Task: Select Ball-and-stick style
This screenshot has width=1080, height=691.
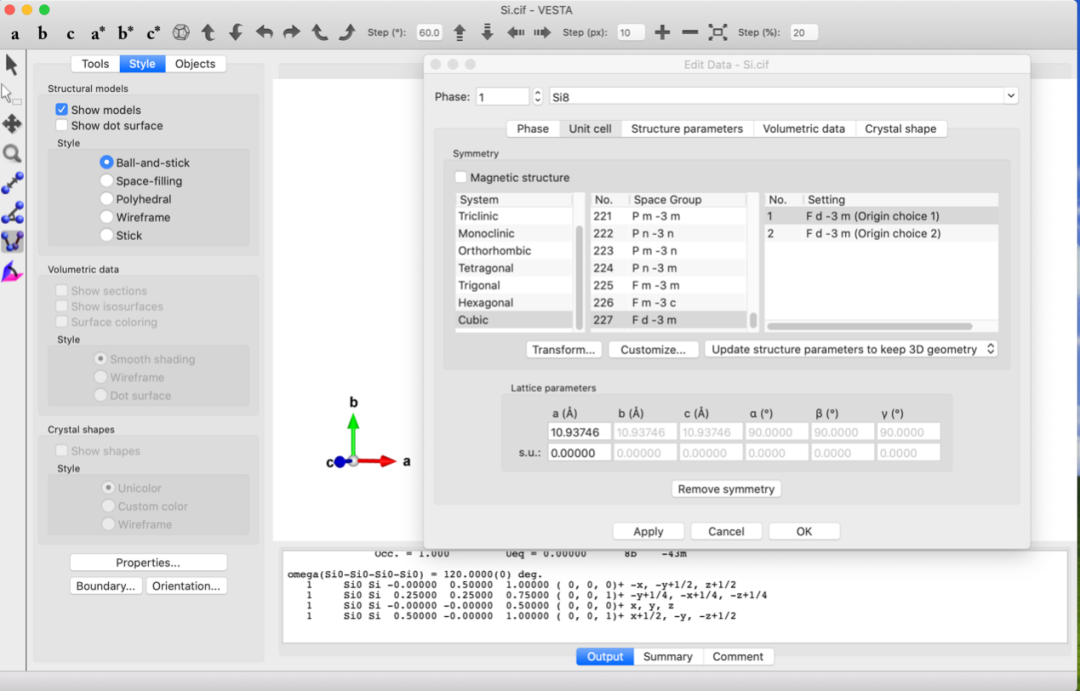Action: [106, 163]
